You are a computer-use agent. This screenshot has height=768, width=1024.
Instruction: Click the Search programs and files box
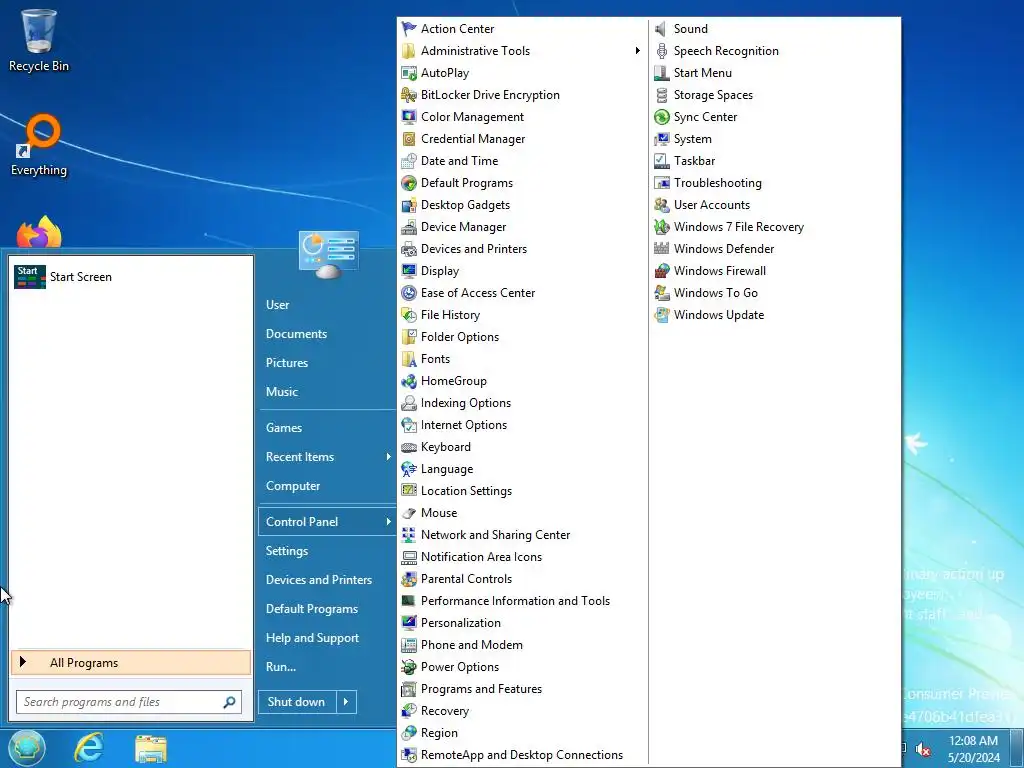[x=129, y=702]
